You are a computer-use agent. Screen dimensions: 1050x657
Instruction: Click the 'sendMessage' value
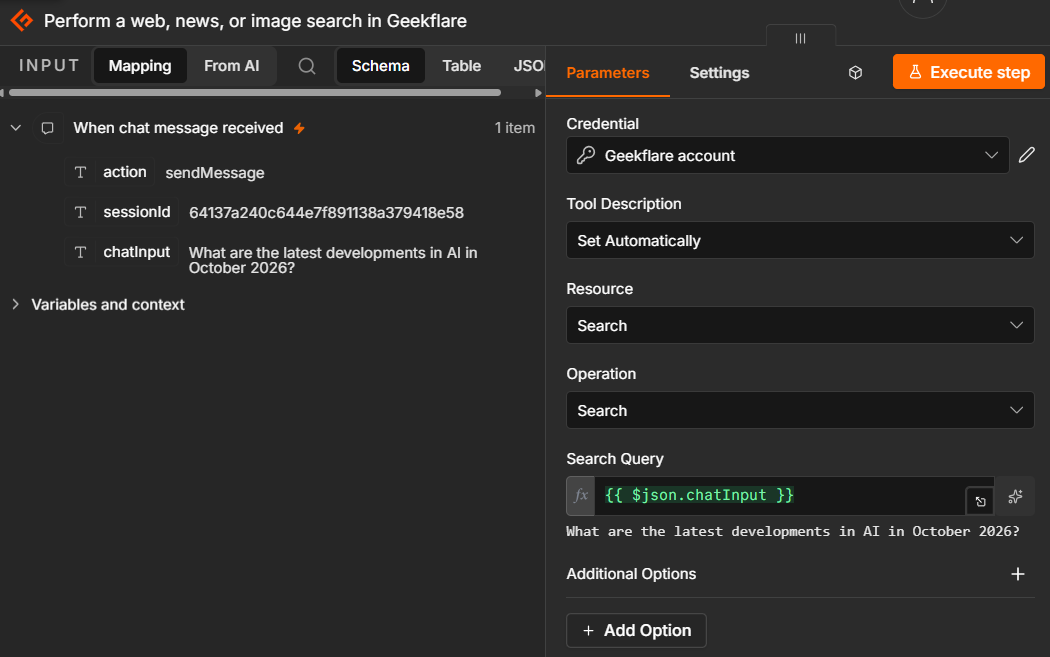pyautogui.click(x=215, y=173)
